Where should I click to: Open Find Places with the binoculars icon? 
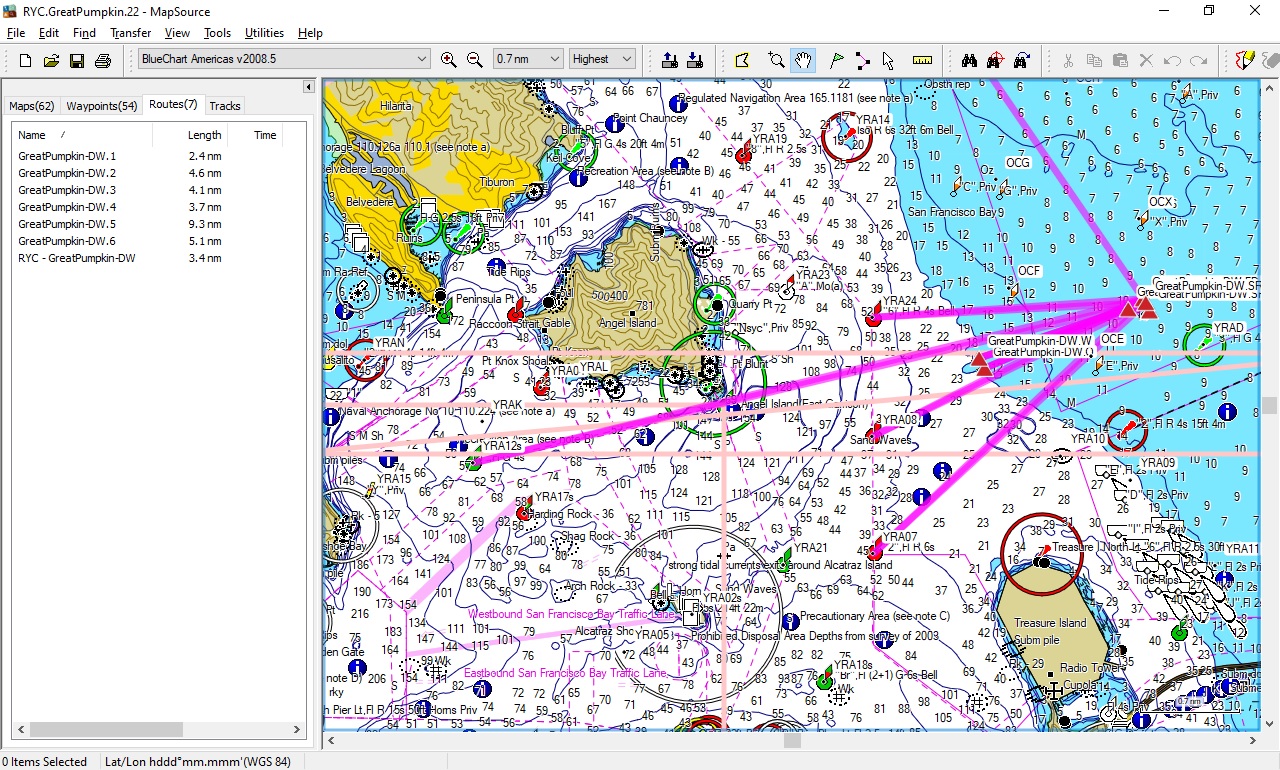tap(969, 60)
